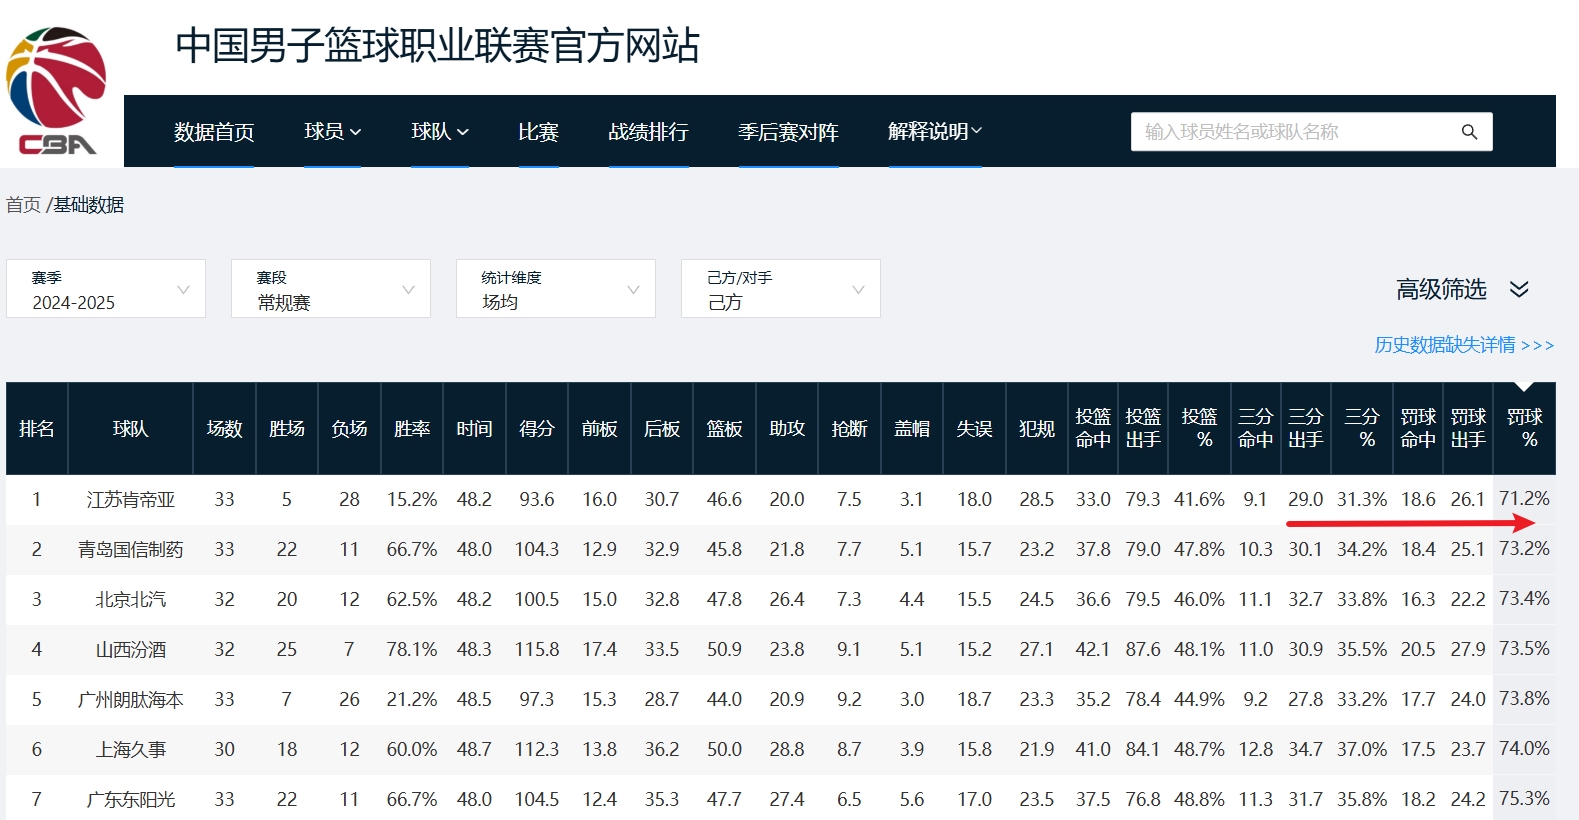Expand the 球员 navigation menu
The width and height of the screenshot is (1579, 820).
[332, 132]
